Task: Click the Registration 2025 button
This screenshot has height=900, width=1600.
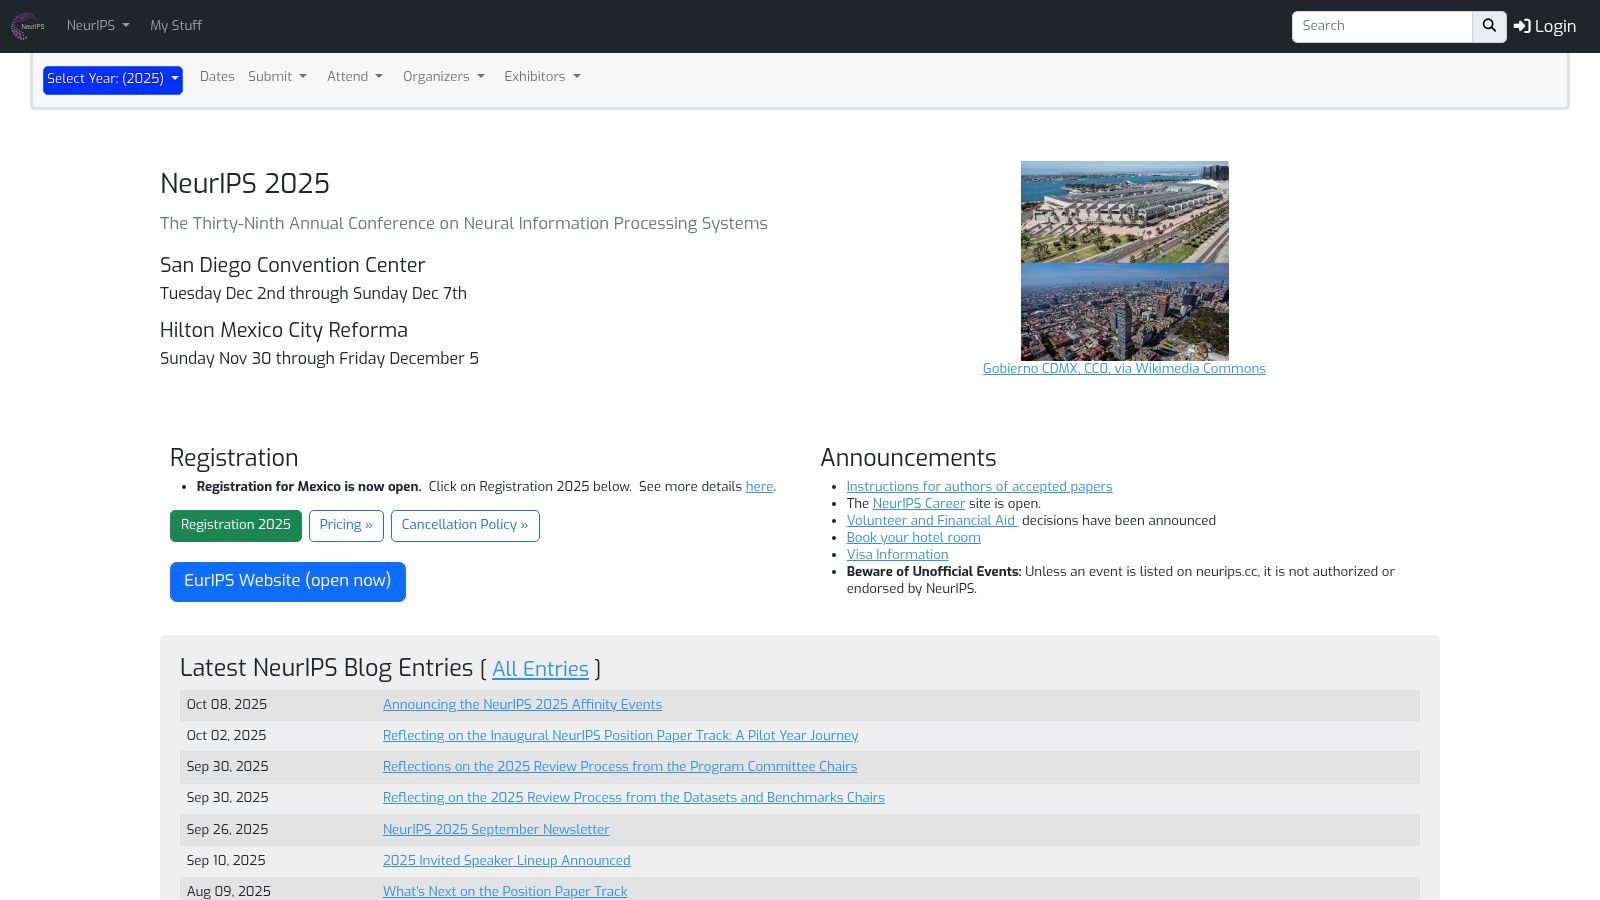Action: tap(236, 525)
